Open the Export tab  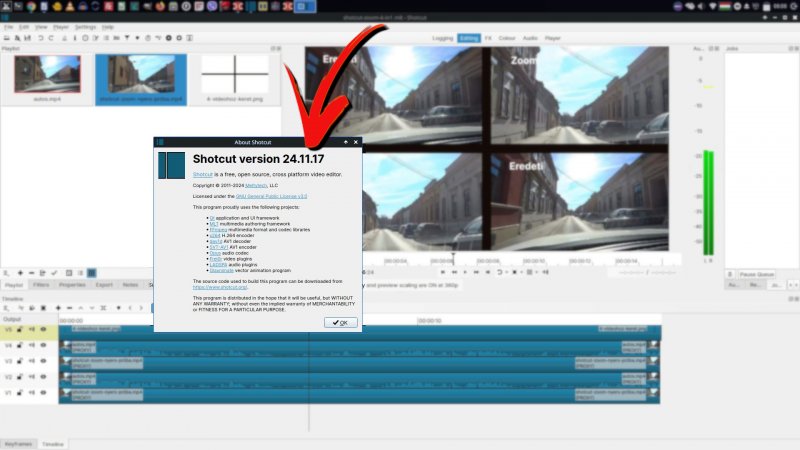[104, 285]
